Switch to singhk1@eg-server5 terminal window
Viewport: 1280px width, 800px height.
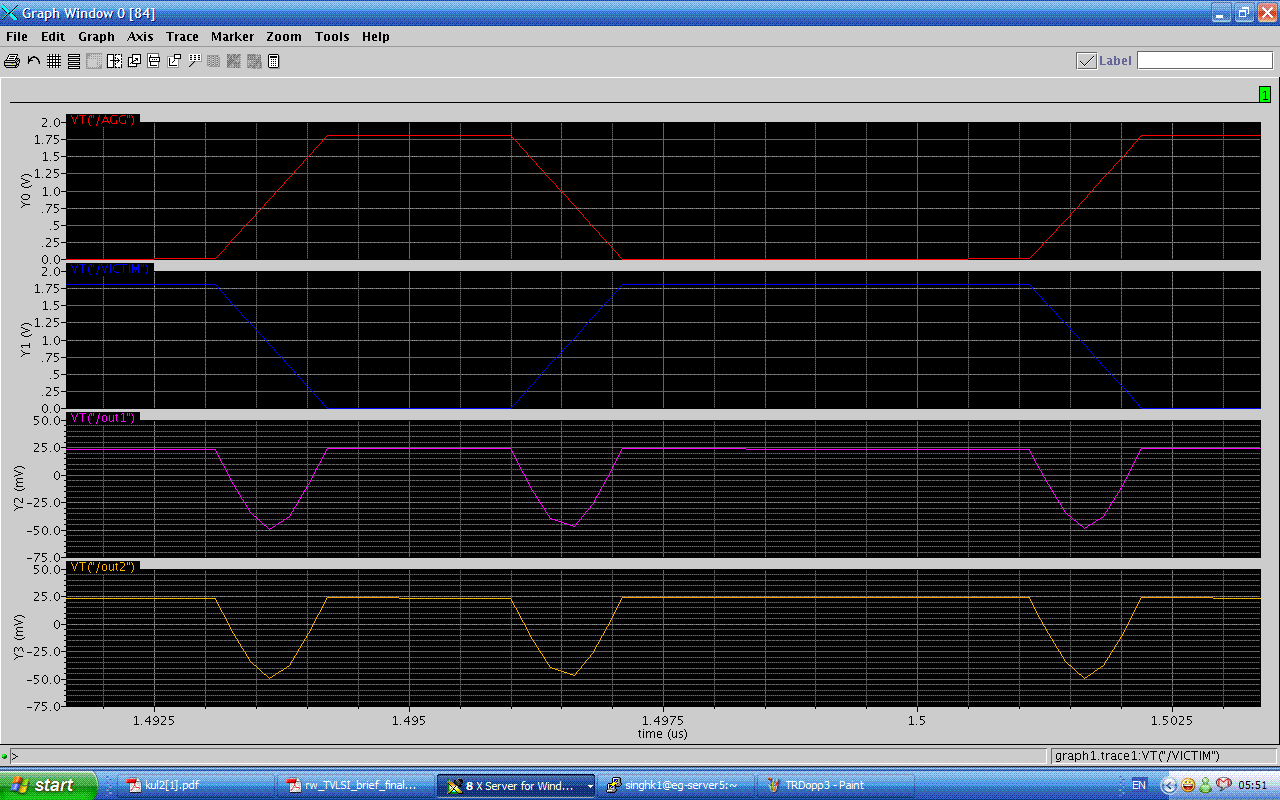(676, 786)
